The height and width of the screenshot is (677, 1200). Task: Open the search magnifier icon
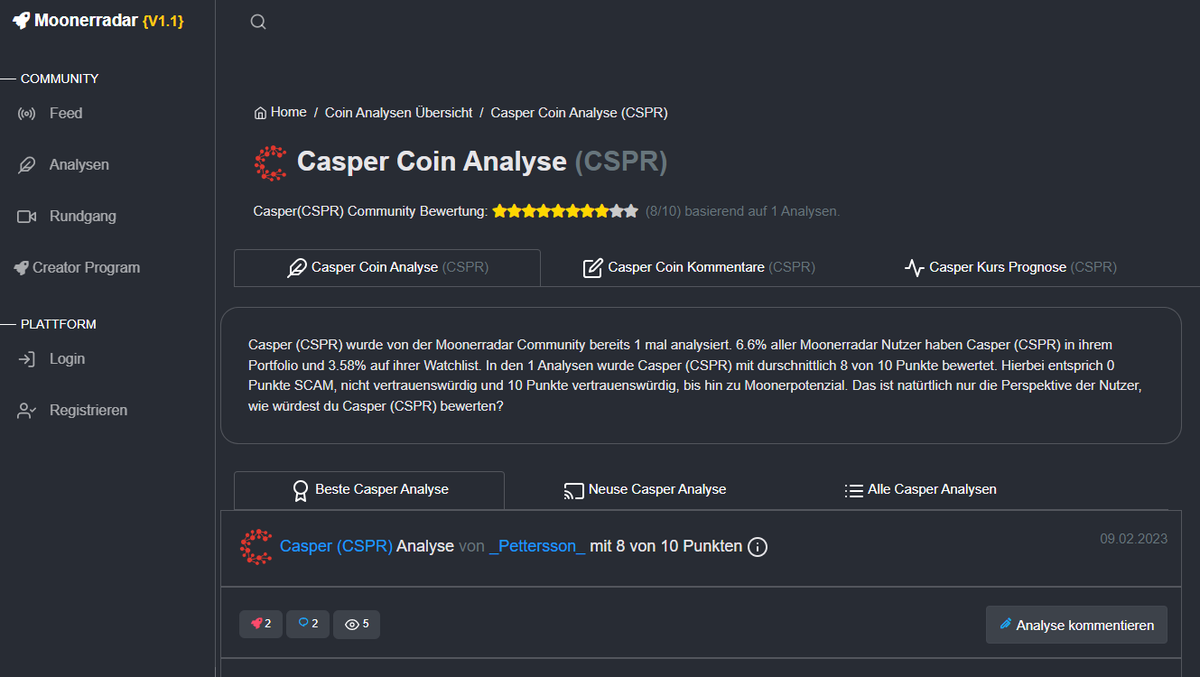click(x=258, y=22)
